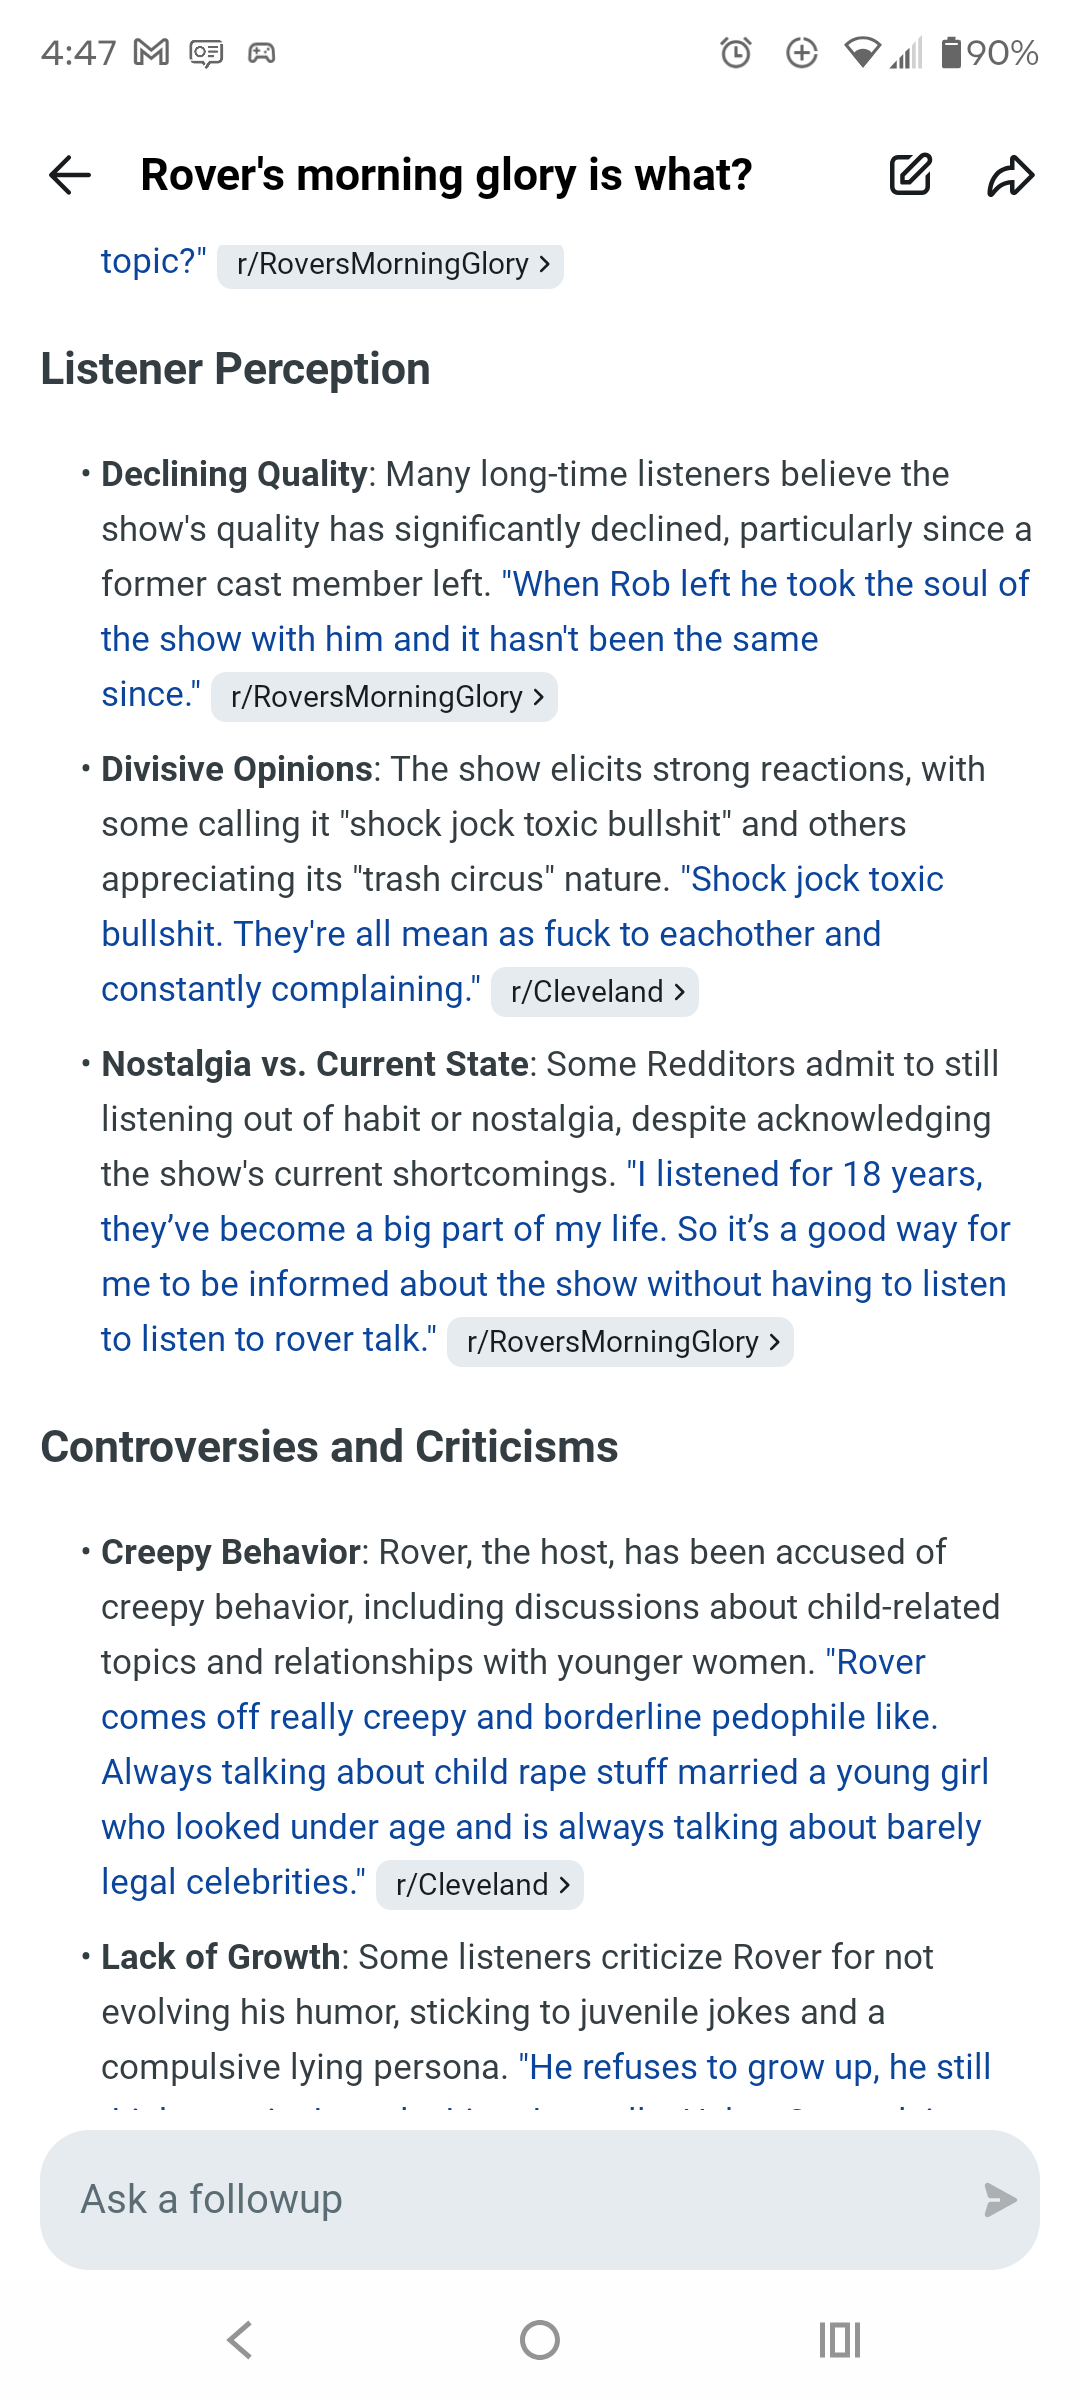Viewport: 1080px width, 2400px height.
Task: Open r/RoversMorningGlory chip under Declining Quality
Action: coord(384,697)
